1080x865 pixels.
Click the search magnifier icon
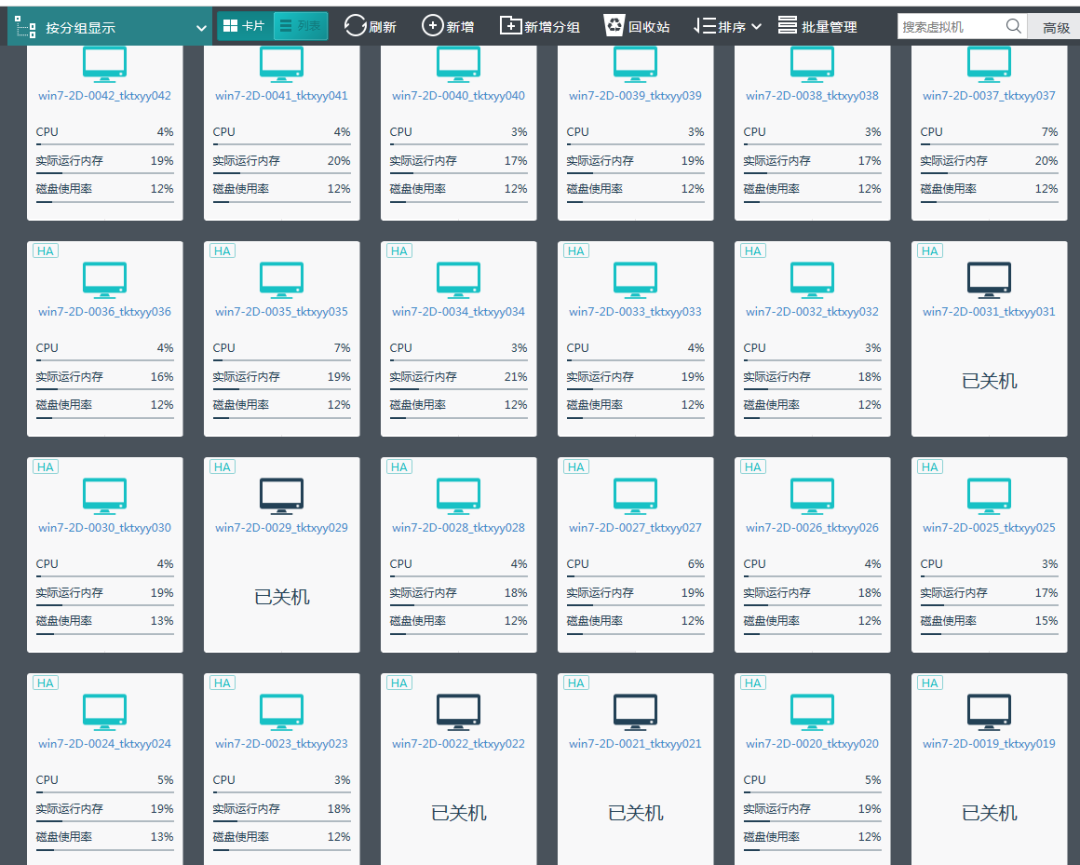tap(1013, 26)
